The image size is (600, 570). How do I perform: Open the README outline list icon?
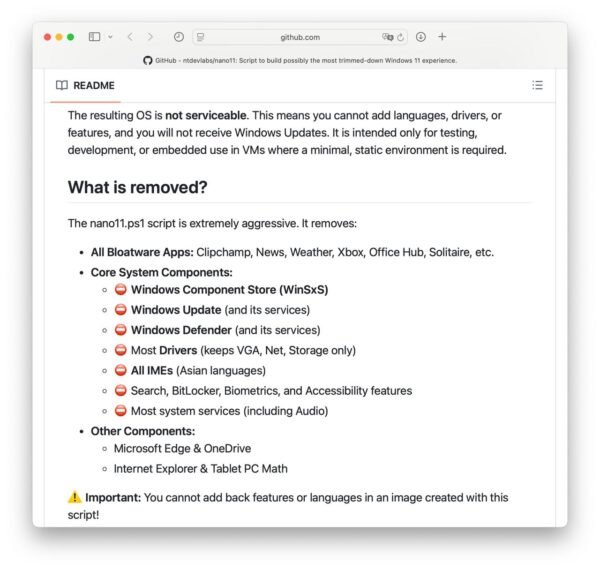coord(537,85)
